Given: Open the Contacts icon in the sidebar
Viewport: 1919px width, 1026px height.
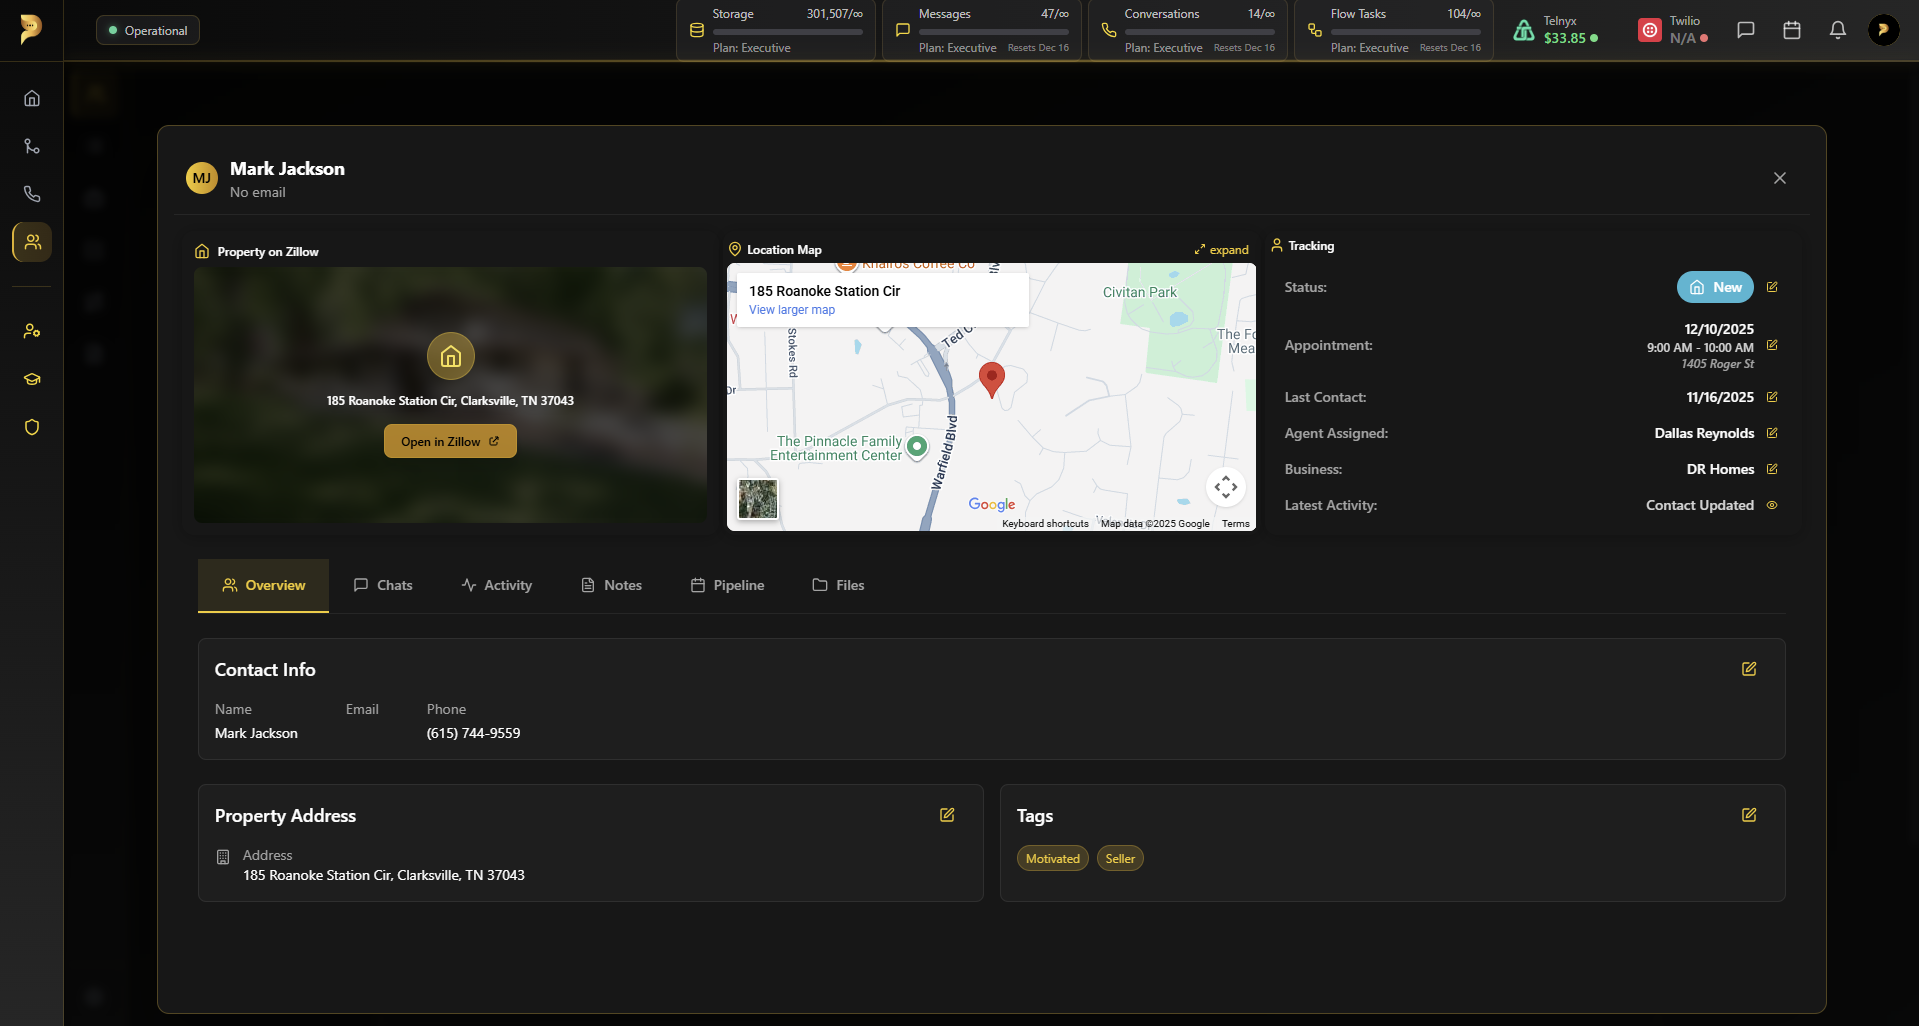Looking at the screenshot, I should pyautogui.click(x=32, y=242).
